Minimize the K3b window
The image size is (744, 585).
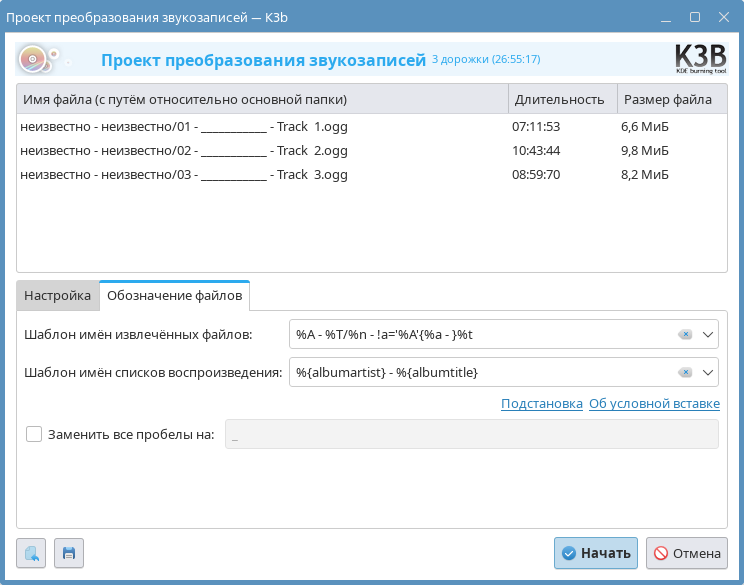667,17
